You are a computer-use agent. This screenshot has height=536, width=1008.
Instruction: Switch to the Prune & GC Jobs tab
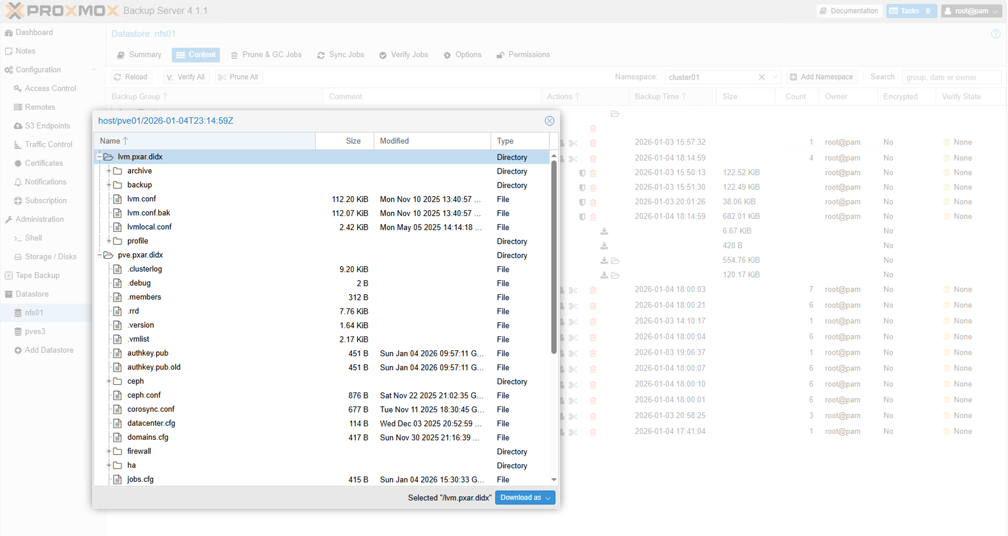coord(266,55)
